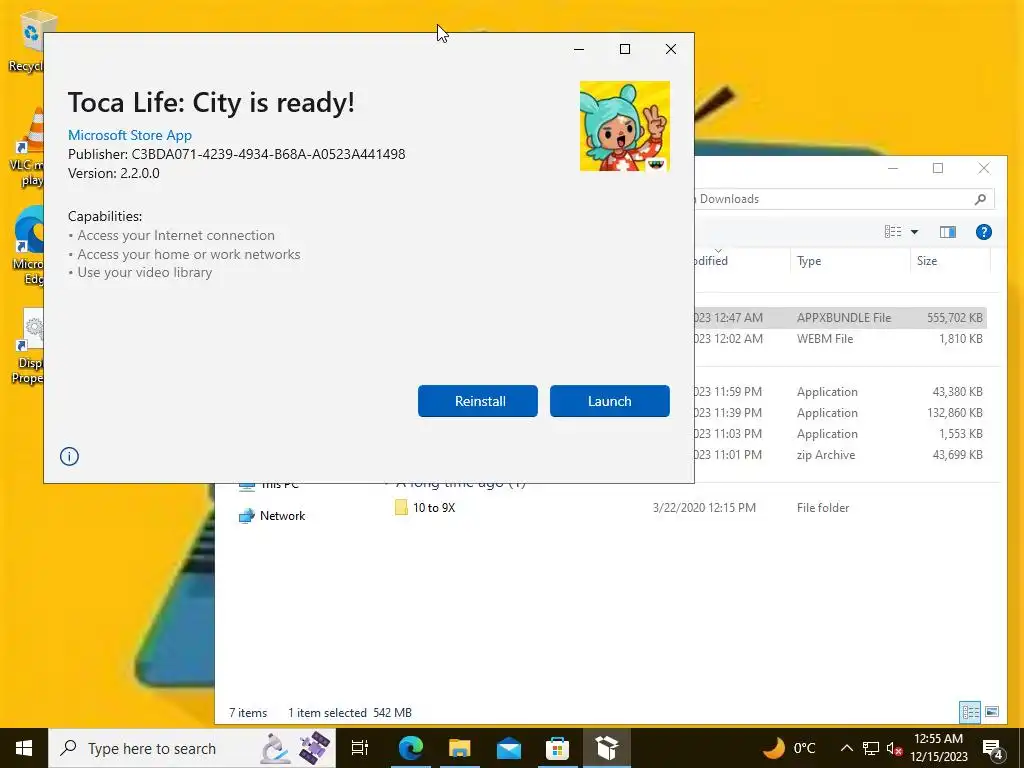Open the Recycle Bin desktop icon
This screenshot has width=1024, height=768.
coord(27,40)
